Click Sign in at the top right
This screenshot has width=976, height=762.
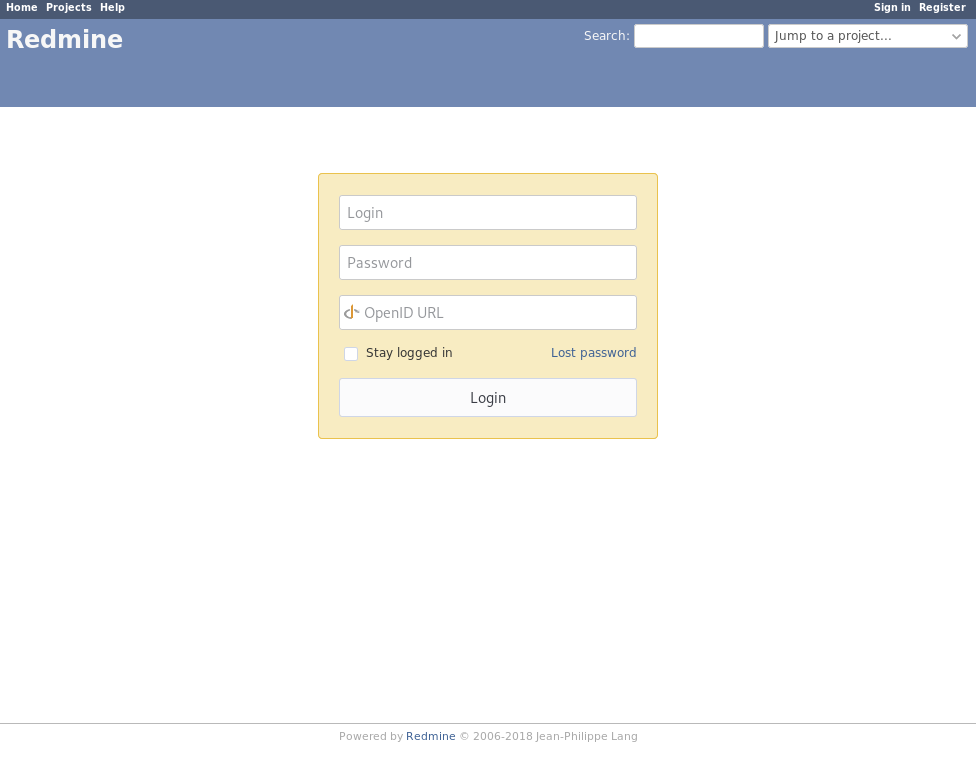[892, 7]
